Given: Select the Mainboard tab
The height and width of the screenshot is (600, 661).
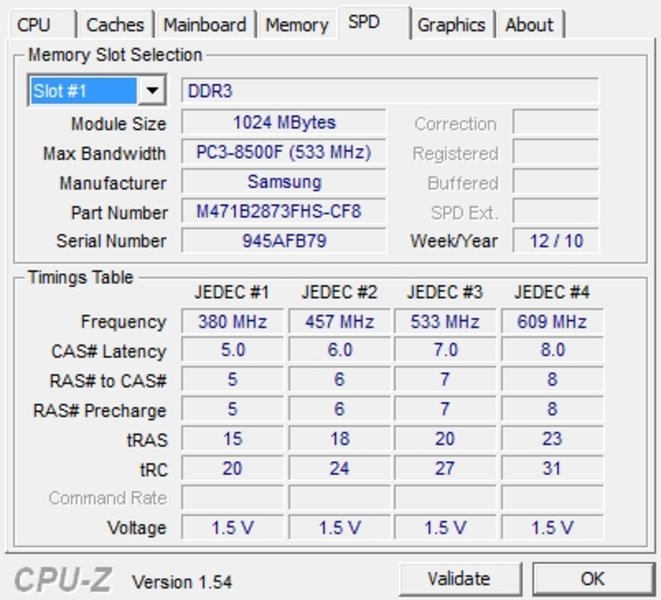Looking at the screenshot, I should 205,25.
